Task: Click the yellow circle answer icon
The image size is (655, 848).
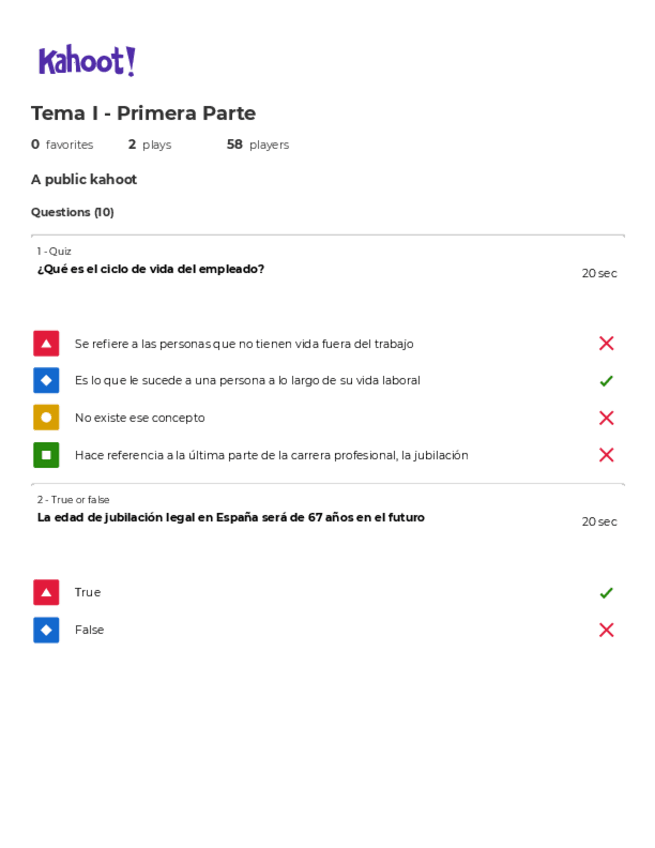Action: coord(46,417)
